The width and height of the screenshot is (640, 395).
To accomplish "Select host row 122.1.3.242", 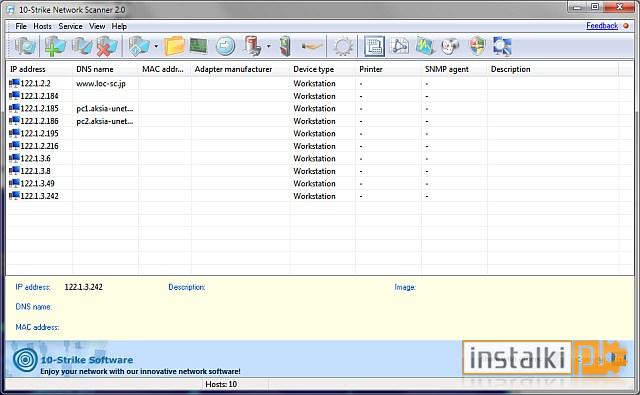I will click(320, 196).
